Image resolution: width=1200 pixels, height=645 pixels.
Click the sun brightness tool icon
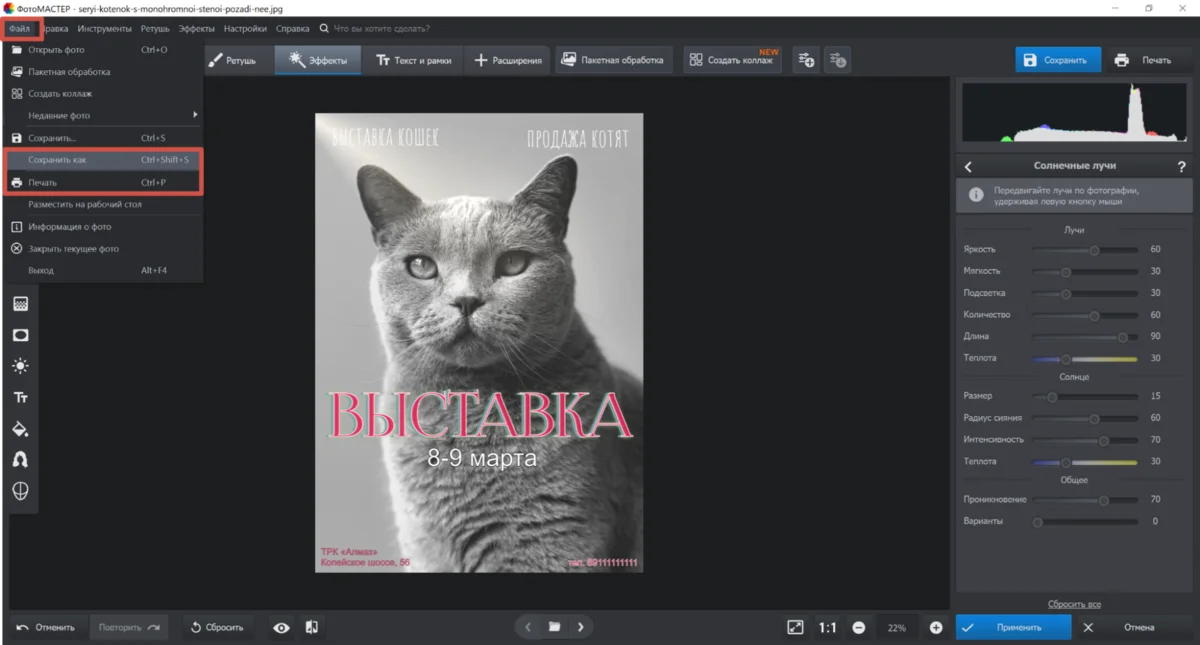pyautogui.click(x=20, y=366)
